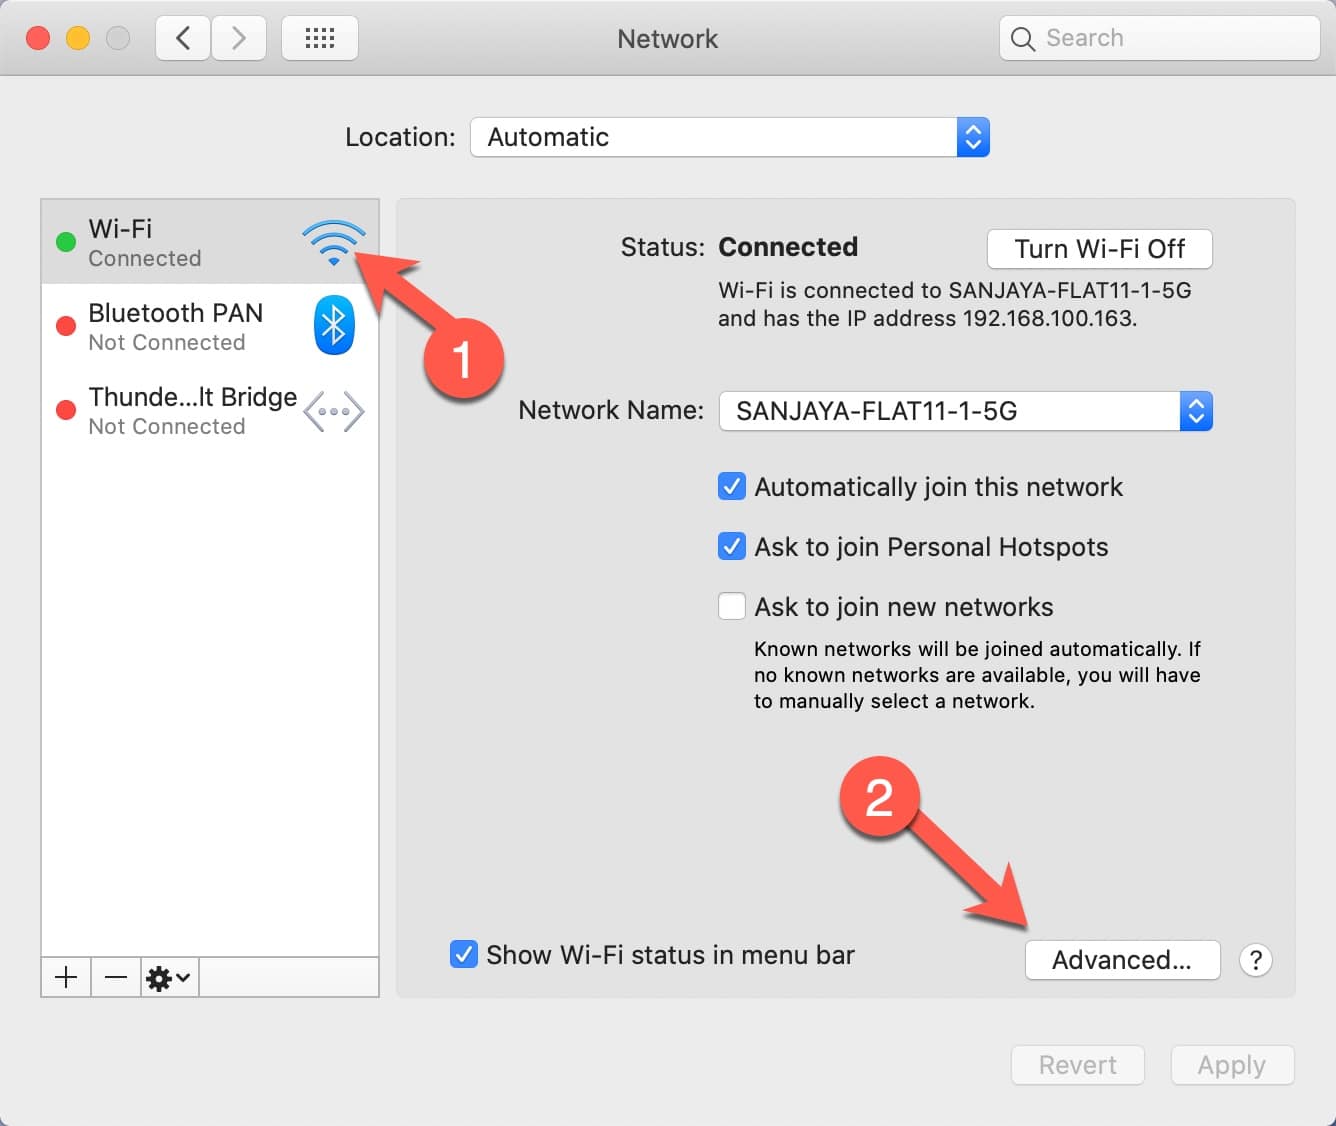Open the help question mark button

click(1255, 960)
